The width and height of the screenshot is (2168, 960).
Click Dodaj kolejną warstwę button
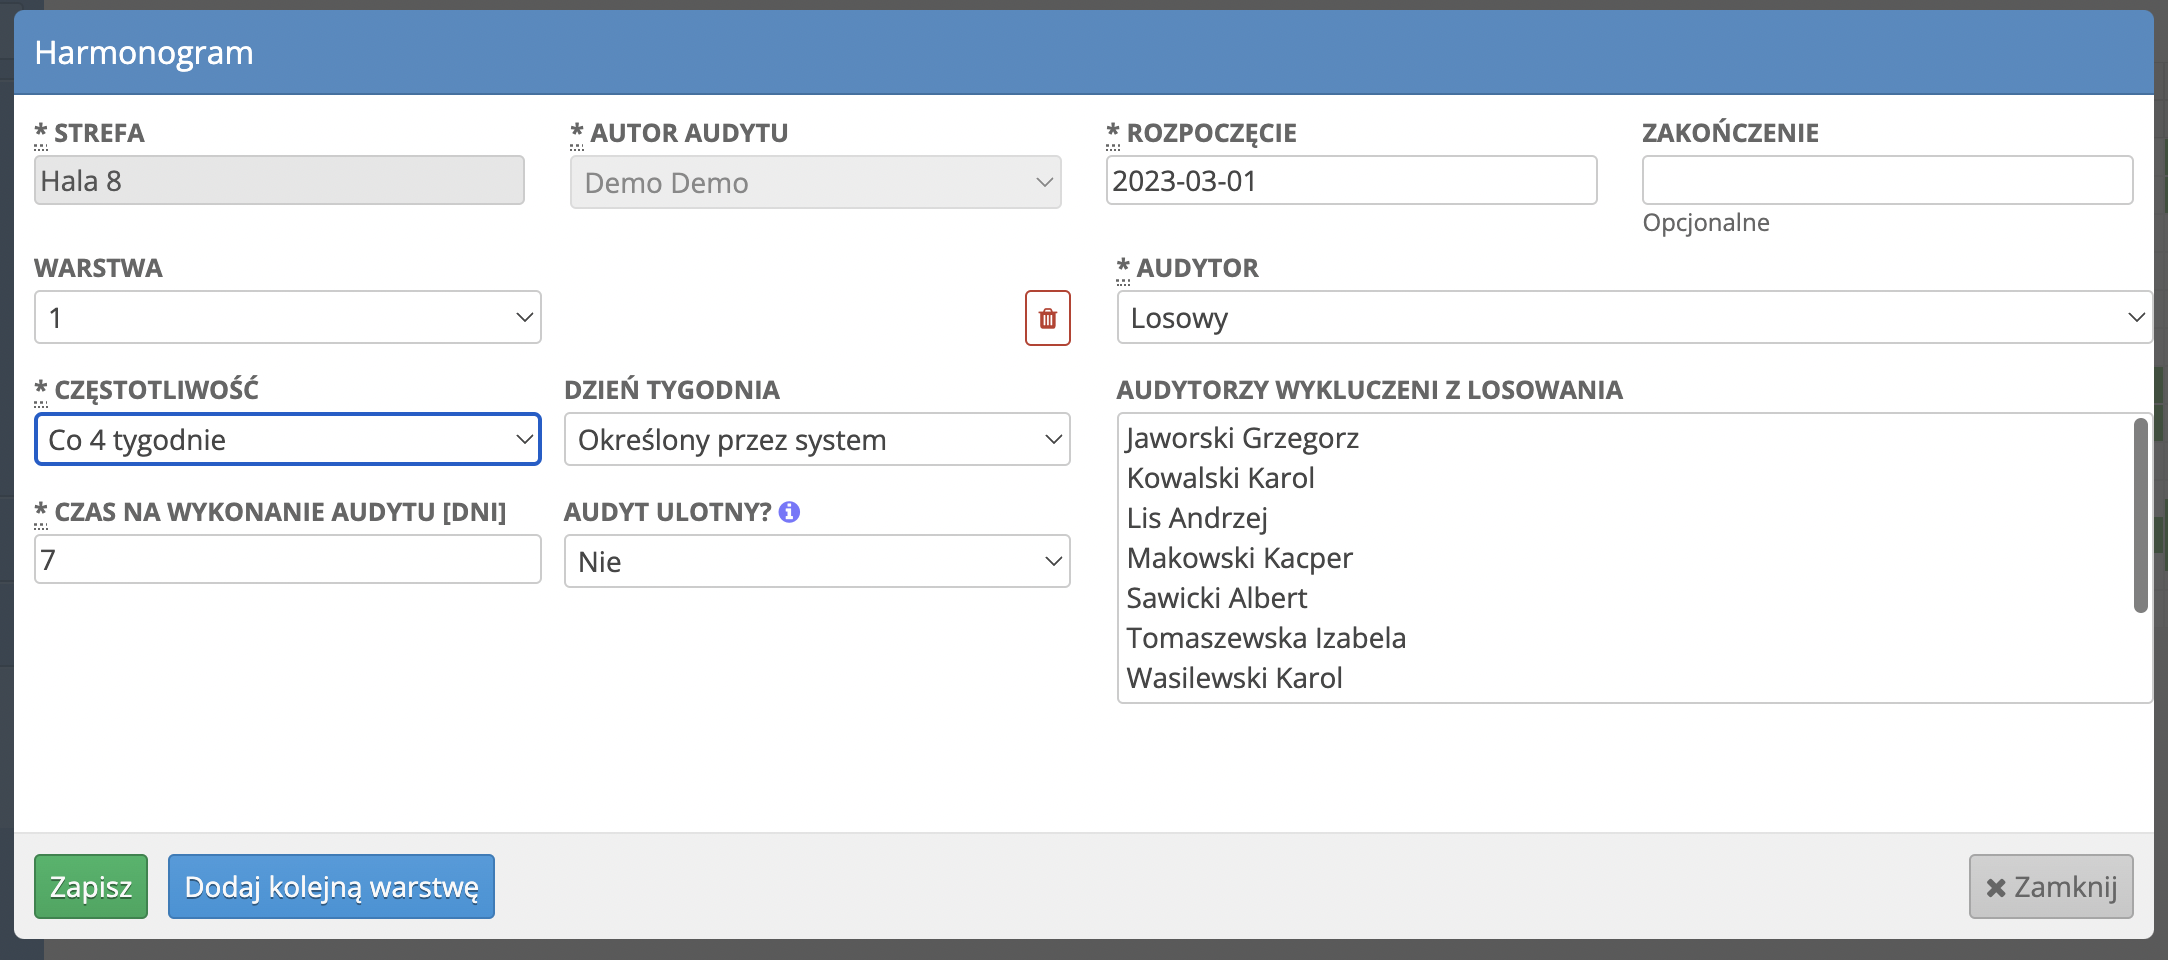point(331,887)
